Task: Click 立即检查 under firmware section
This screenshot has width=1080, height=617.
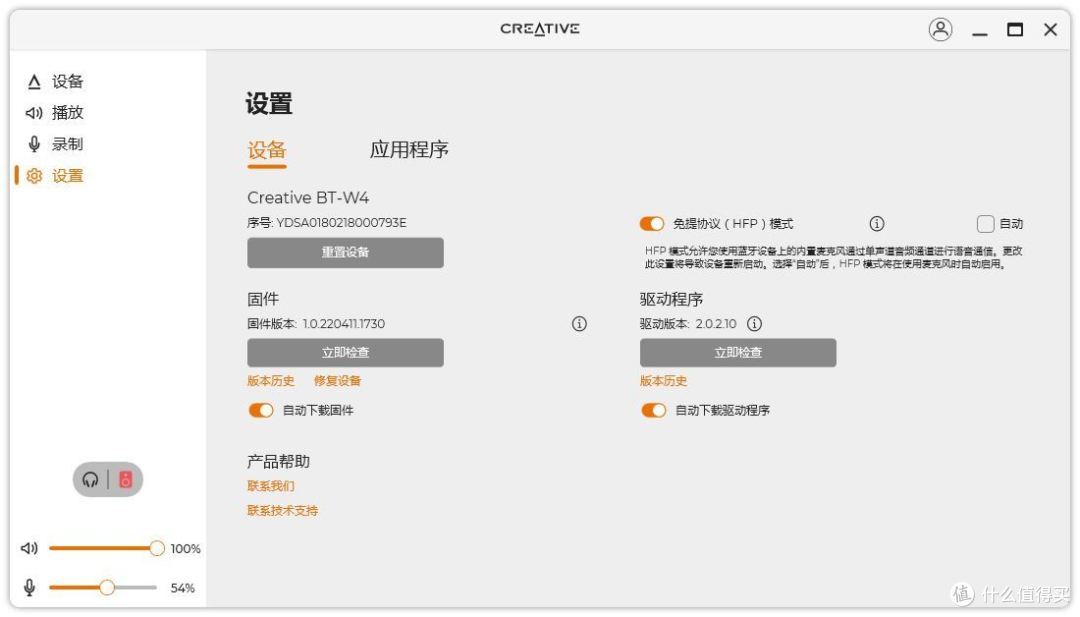Action: tap(345, 353)
